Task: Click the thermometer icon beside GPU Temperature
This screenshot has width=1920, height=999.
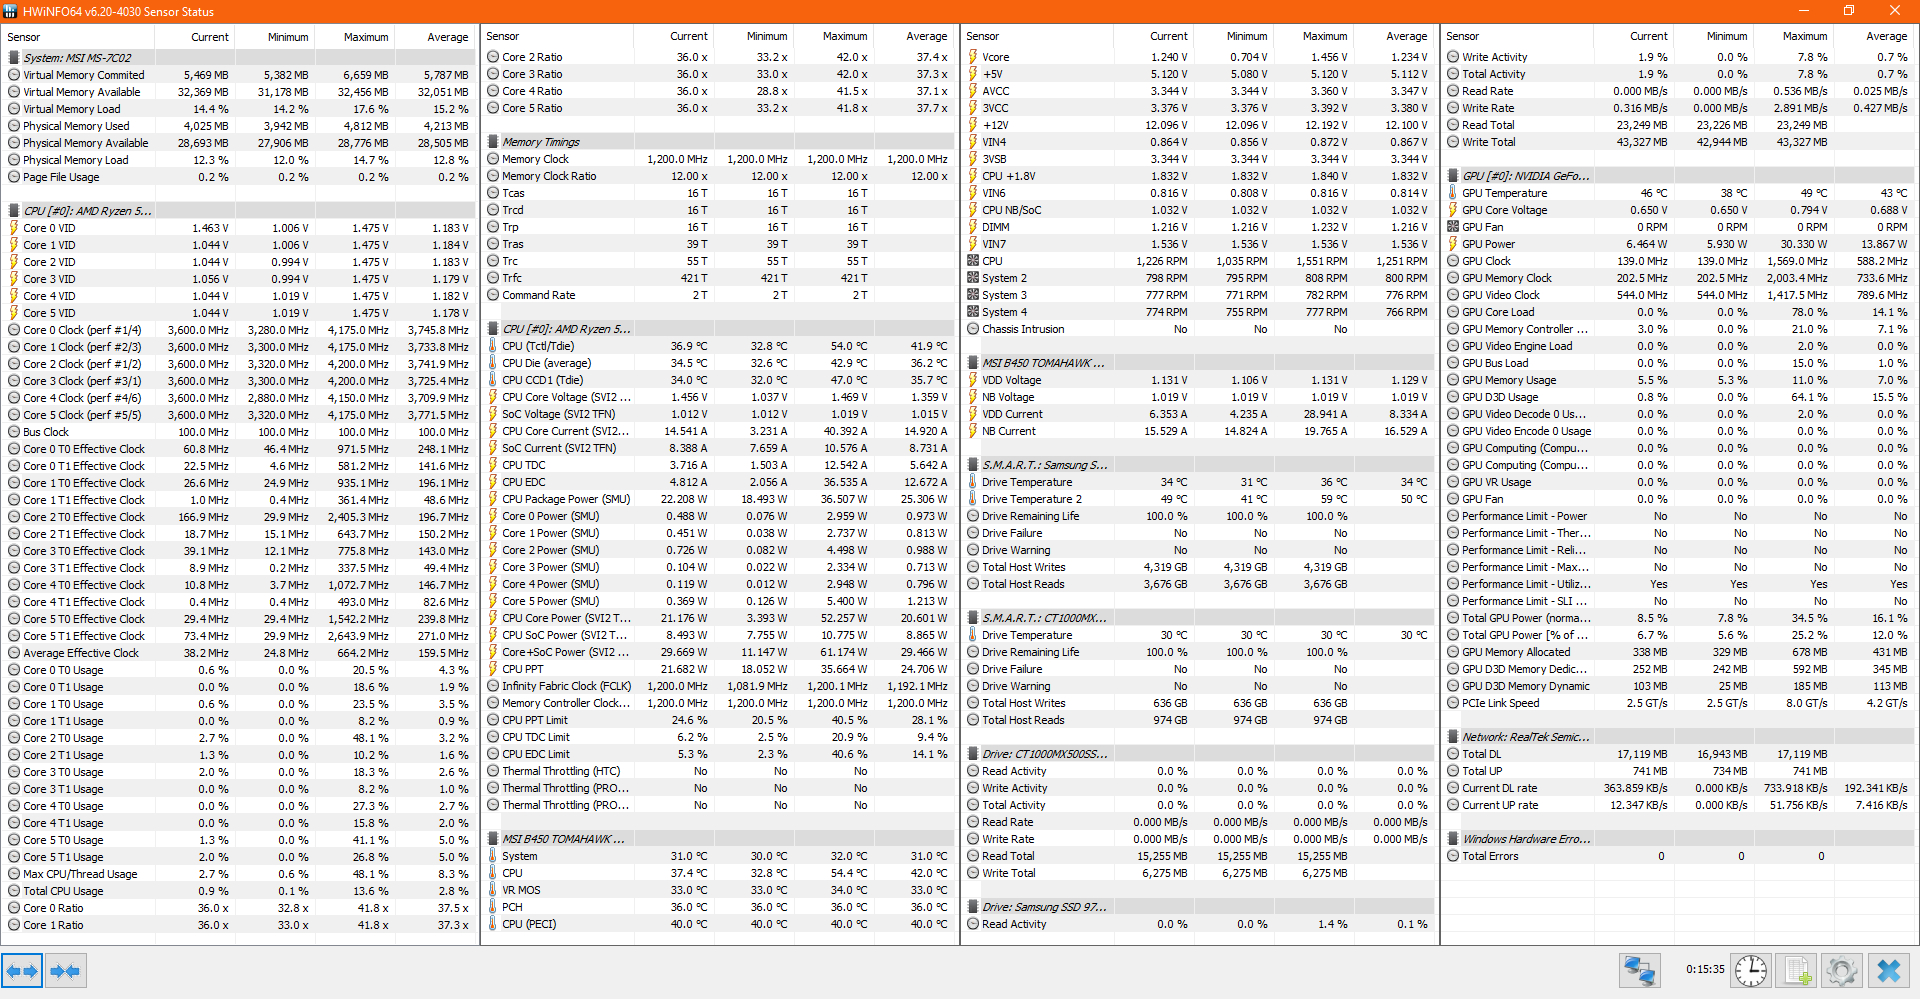Action: click(x=1453, y=193)
